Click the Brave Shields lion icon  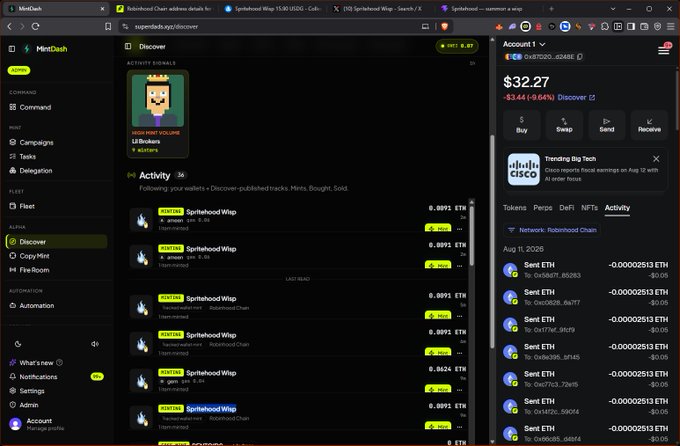click(444, 26)
